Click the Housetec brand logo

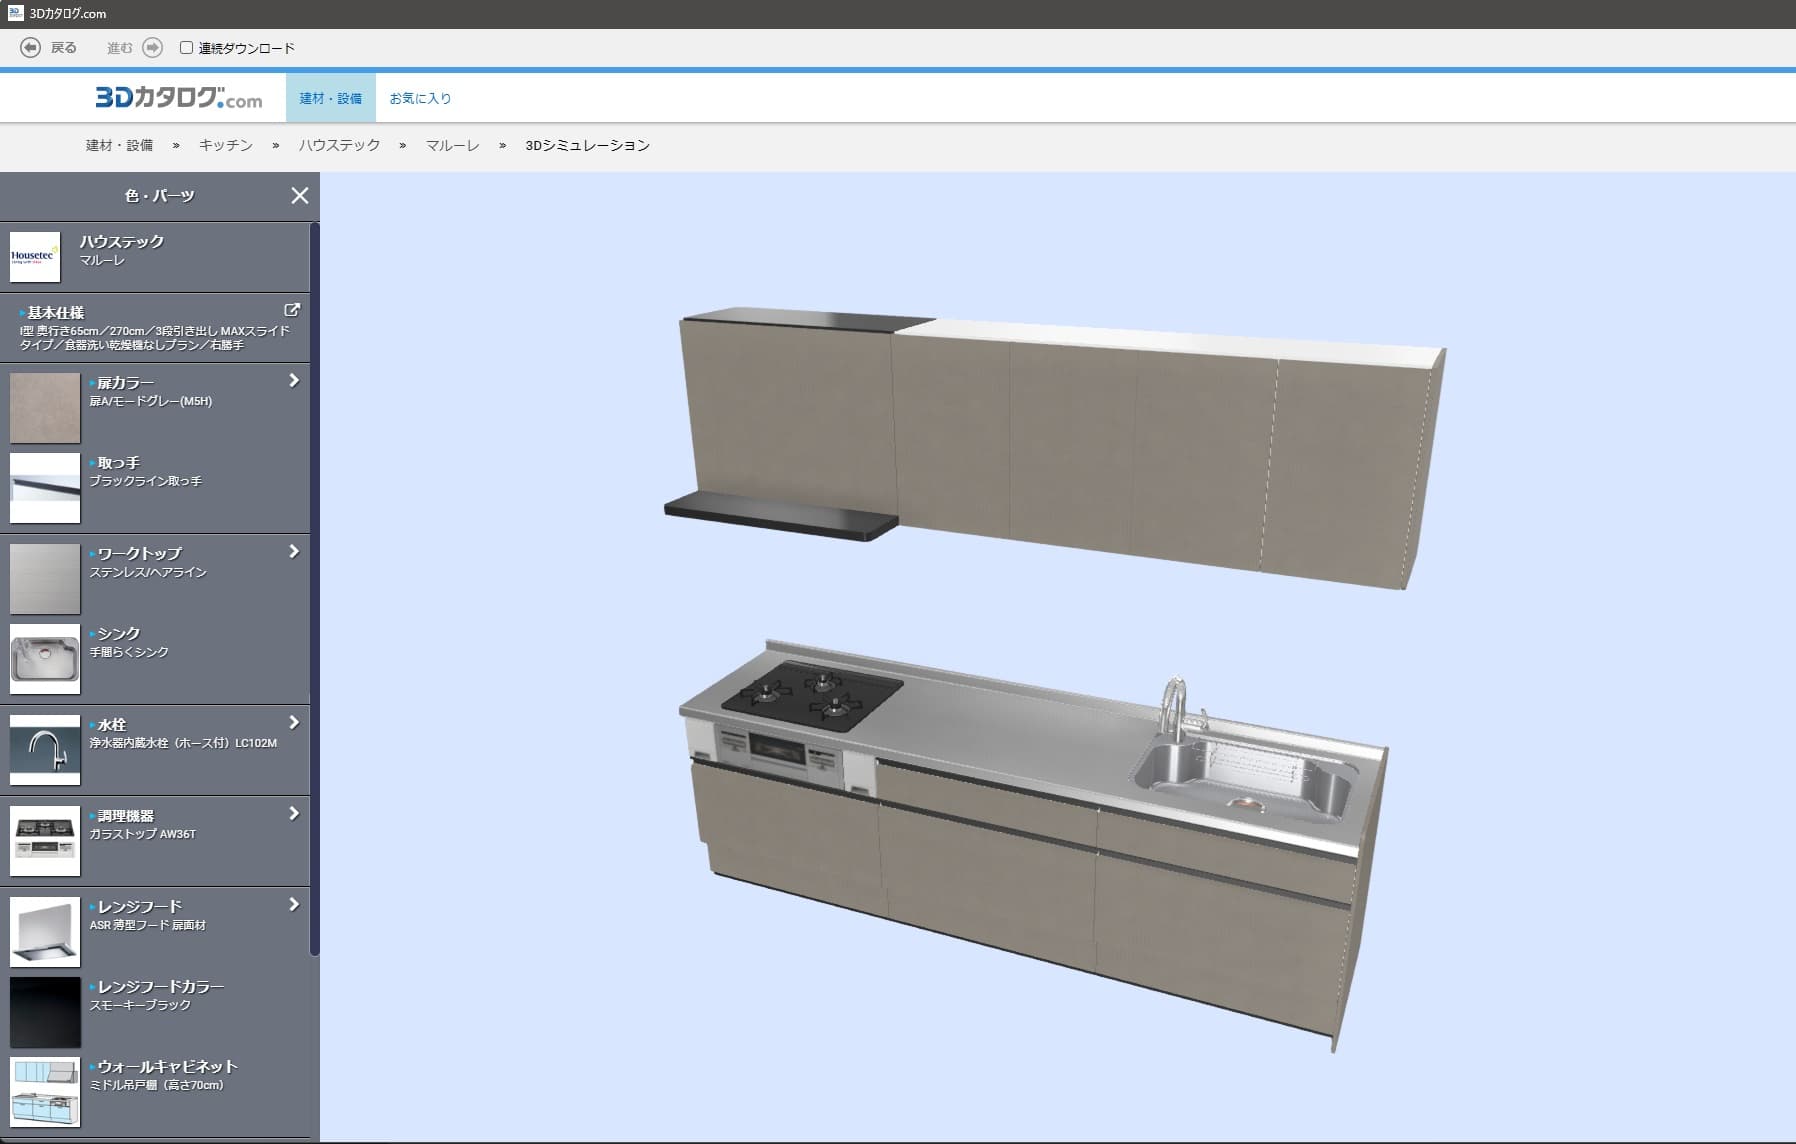click(x=35, y=257)
